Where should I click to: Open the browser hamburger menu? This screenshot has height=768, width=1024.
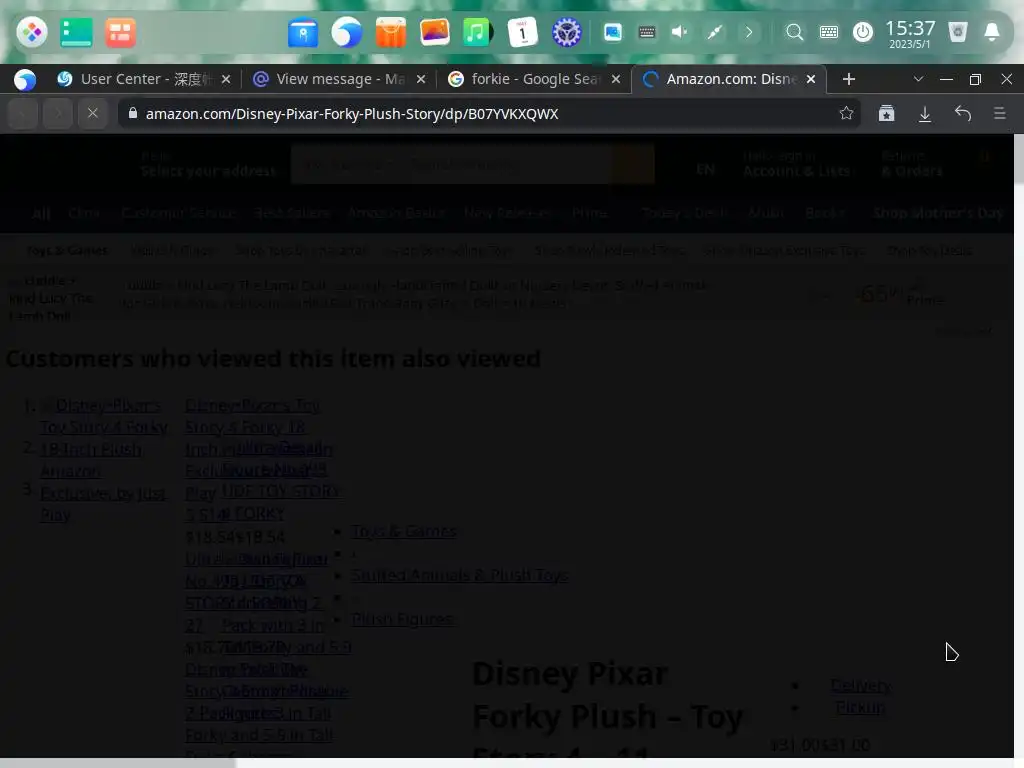click(x=1000, y=114)
